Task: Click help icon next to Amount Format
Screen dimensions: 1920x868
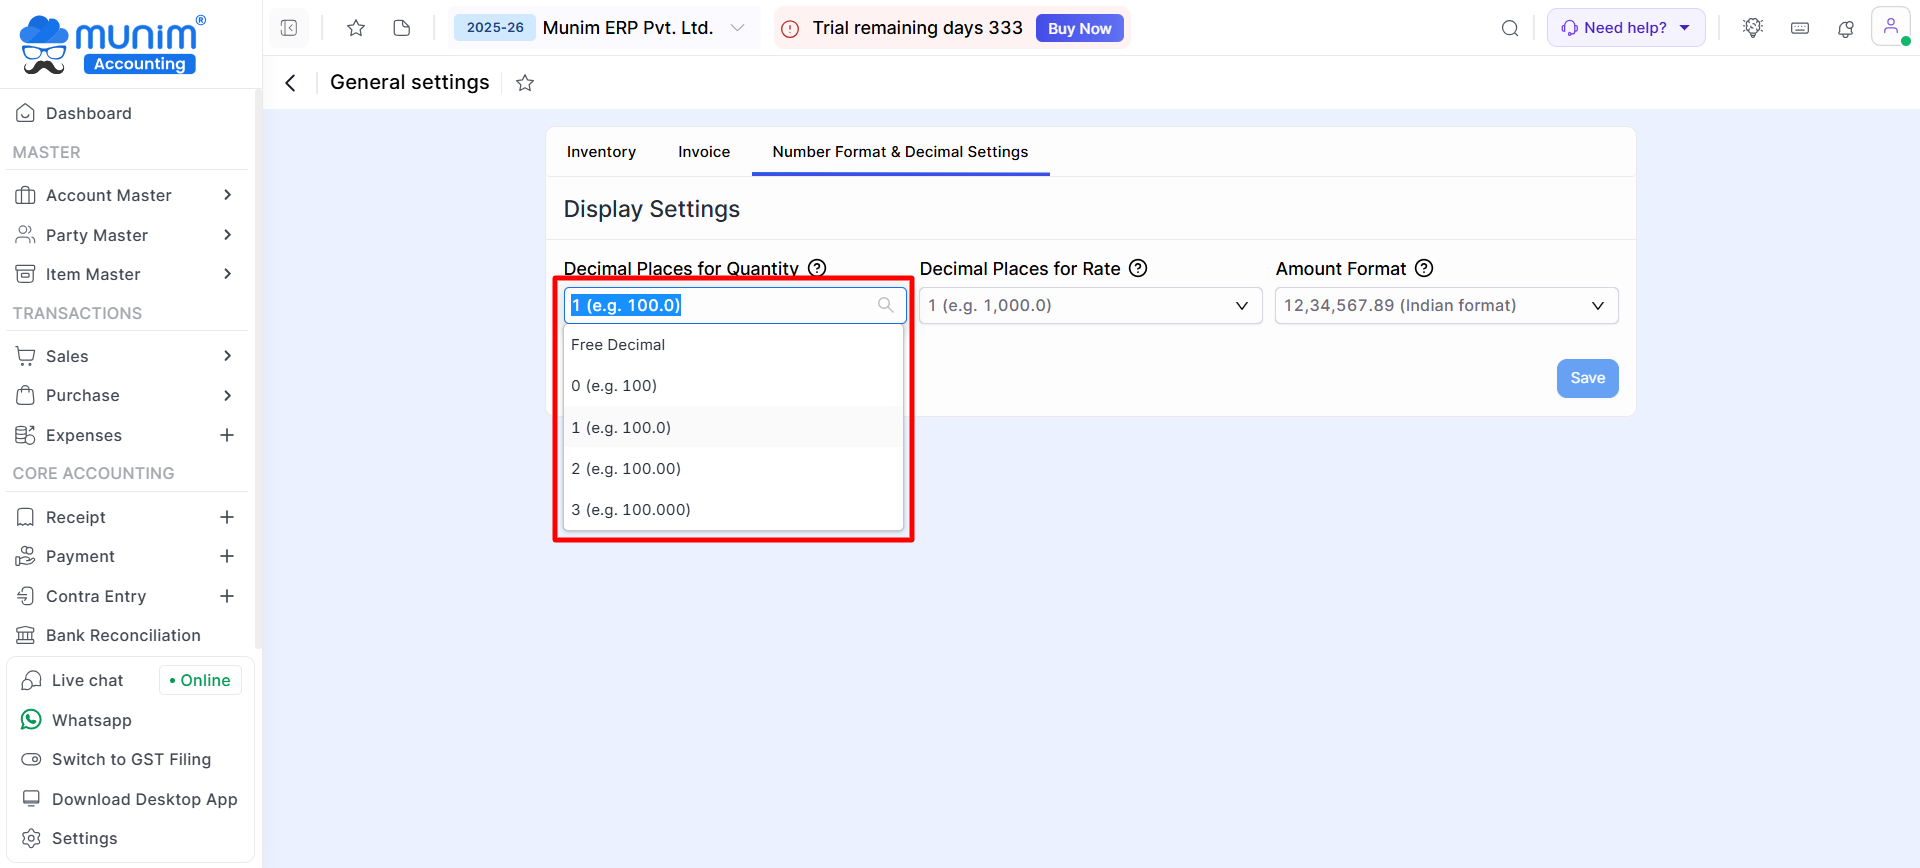Action: click(1424, 268)
